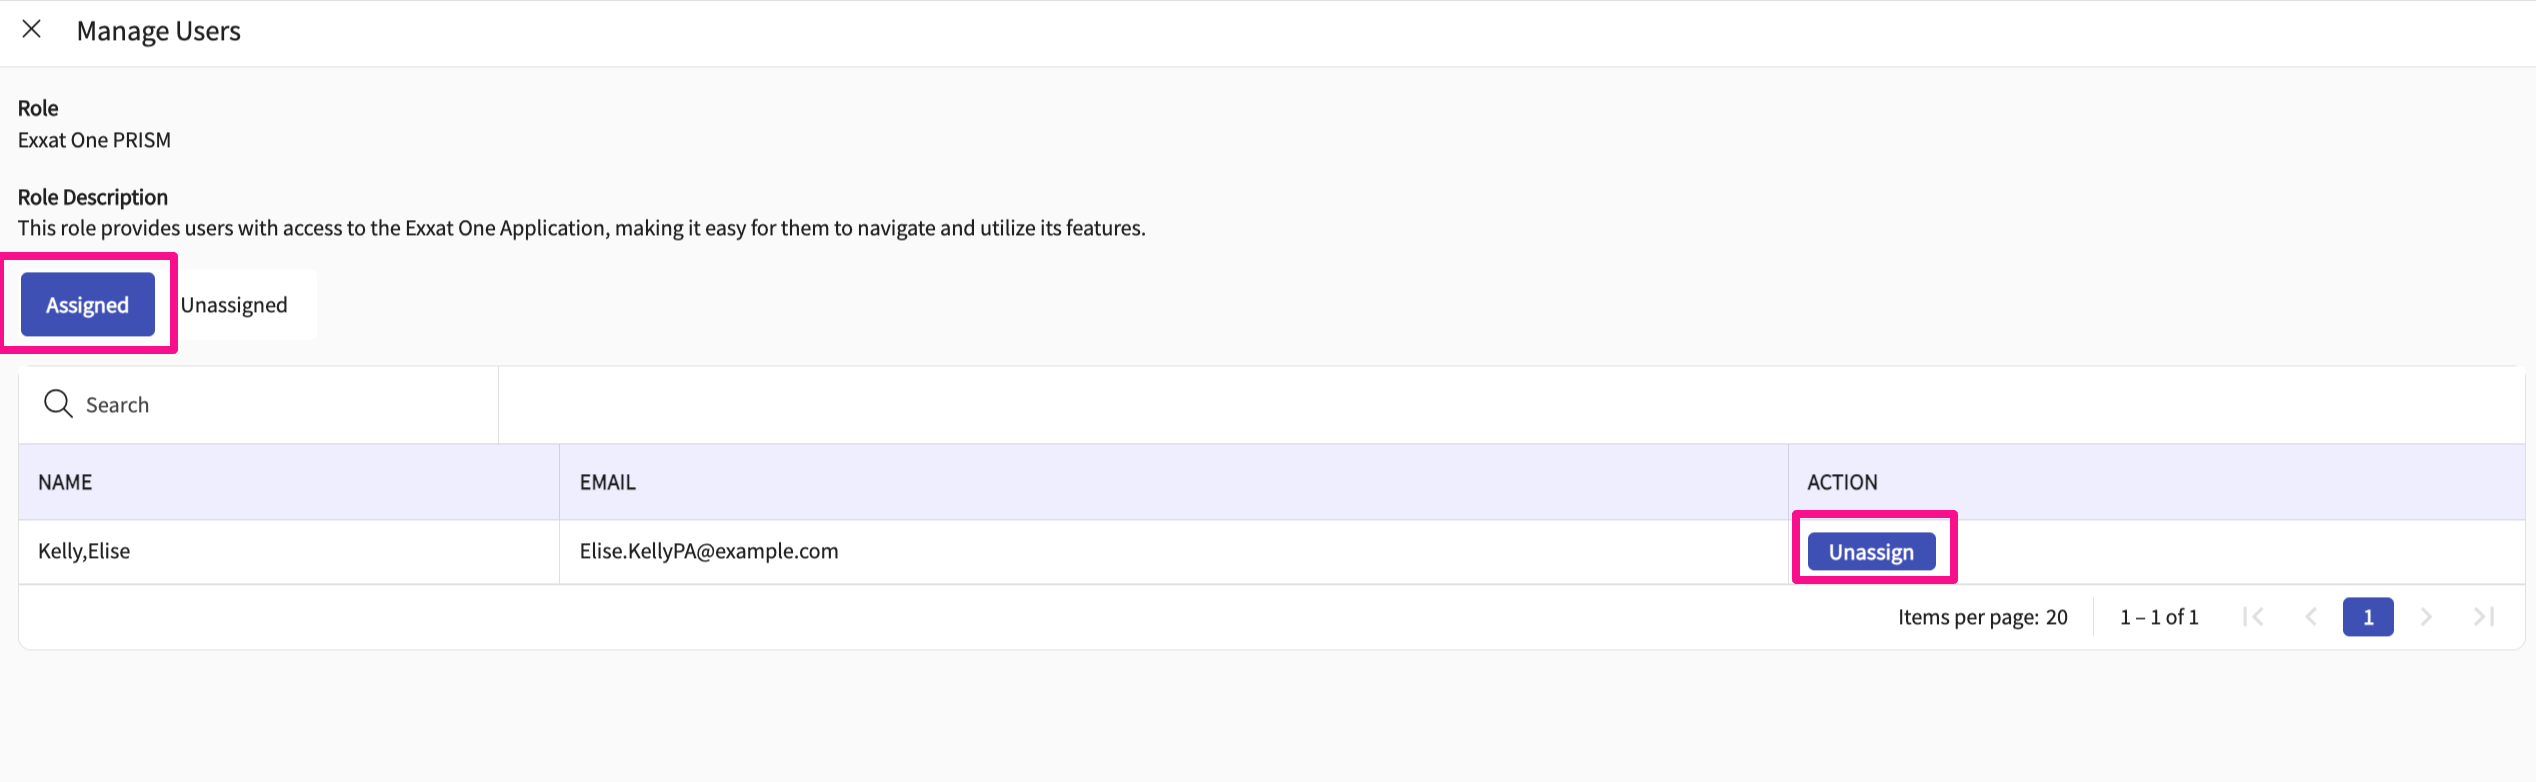Go to the first page icon
Screen dimensions: 2536x782
(2253, 617)
